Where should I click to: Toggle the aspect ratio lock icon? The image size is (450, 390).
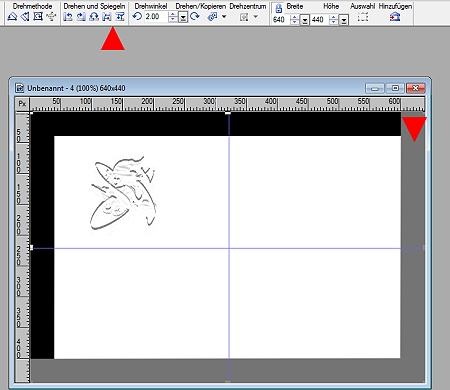pos(279,8)
